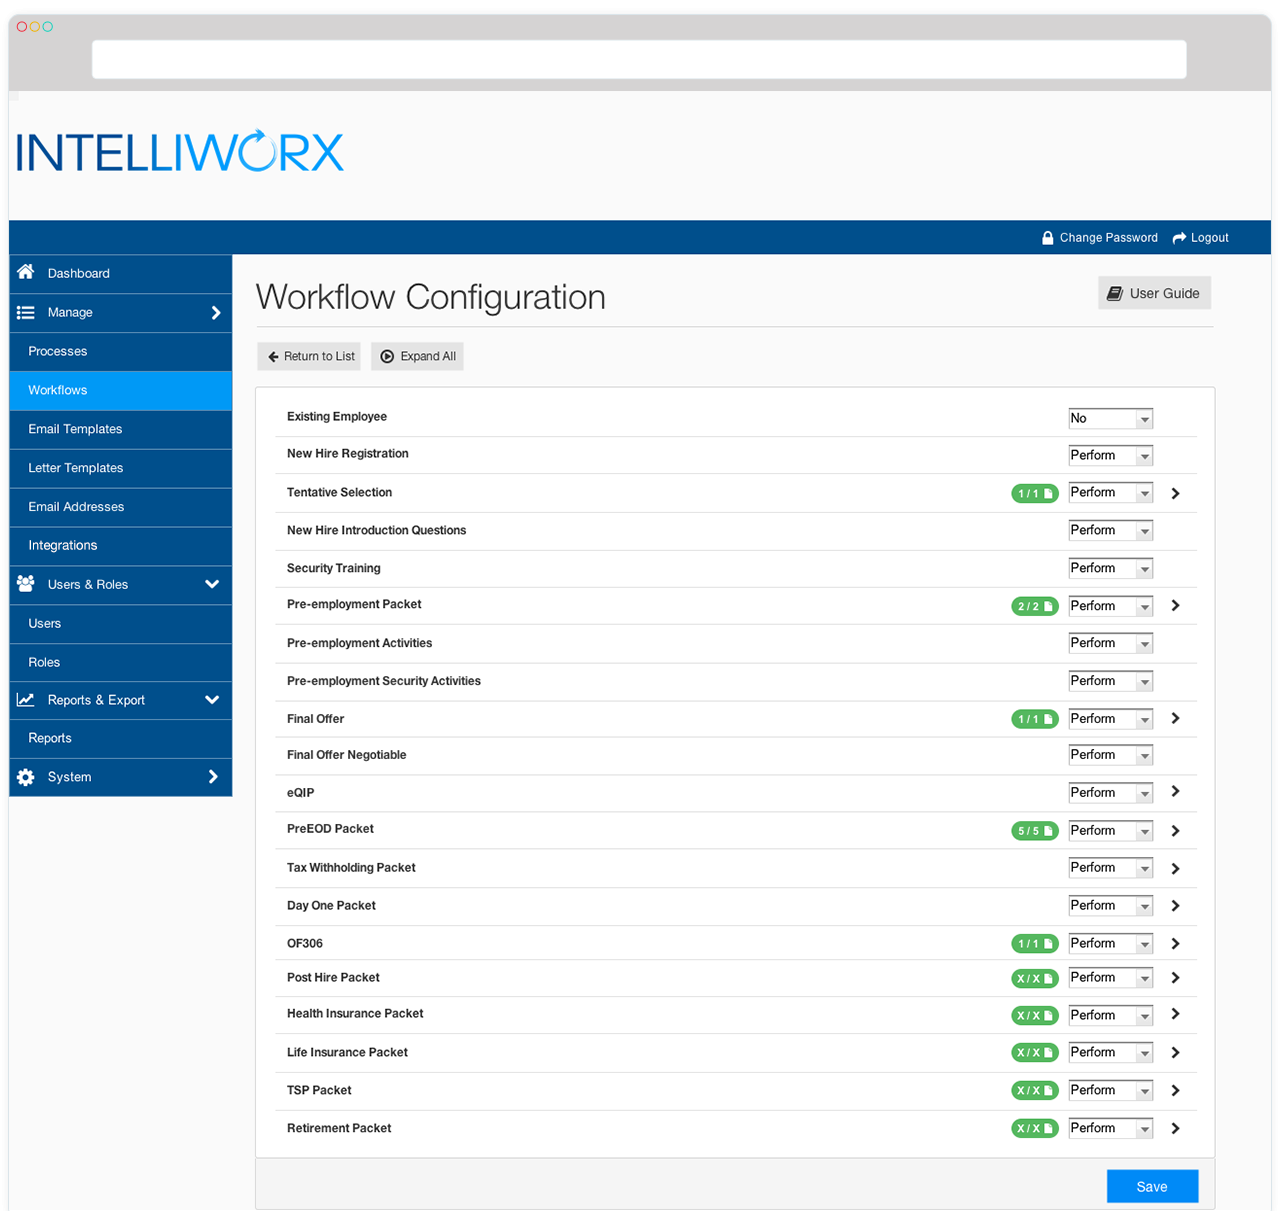Expand the Pre-employment Packet row chevron
This screenshot has height=1211, width=1280.
click(1176, 605)
